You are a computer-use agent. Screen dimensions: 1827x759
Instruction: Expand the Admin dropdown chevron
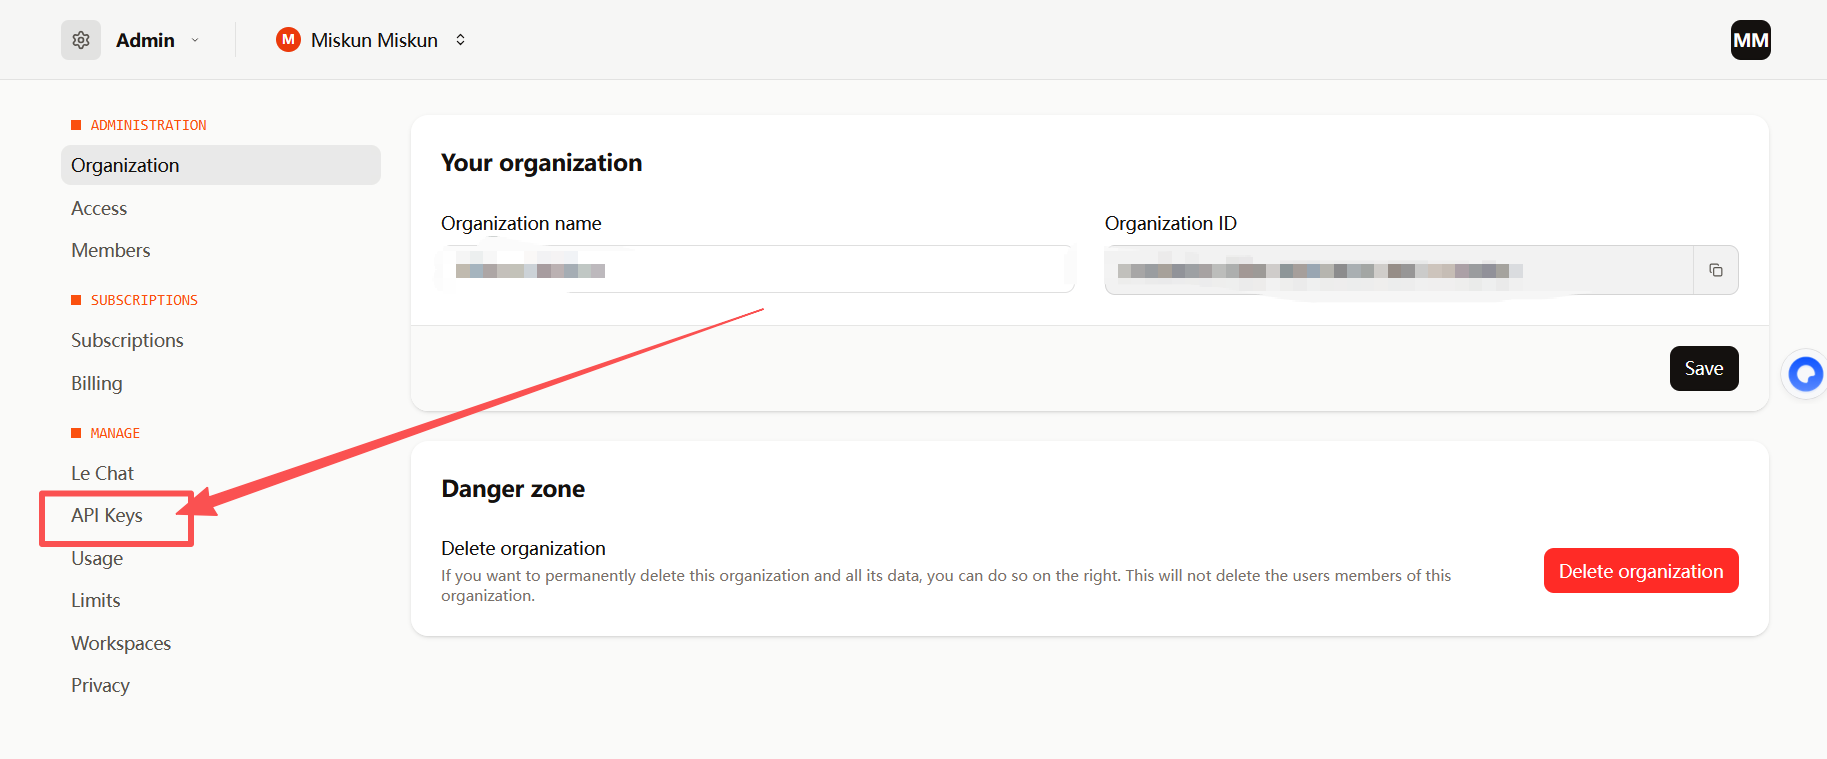click(x=195, y=40)
